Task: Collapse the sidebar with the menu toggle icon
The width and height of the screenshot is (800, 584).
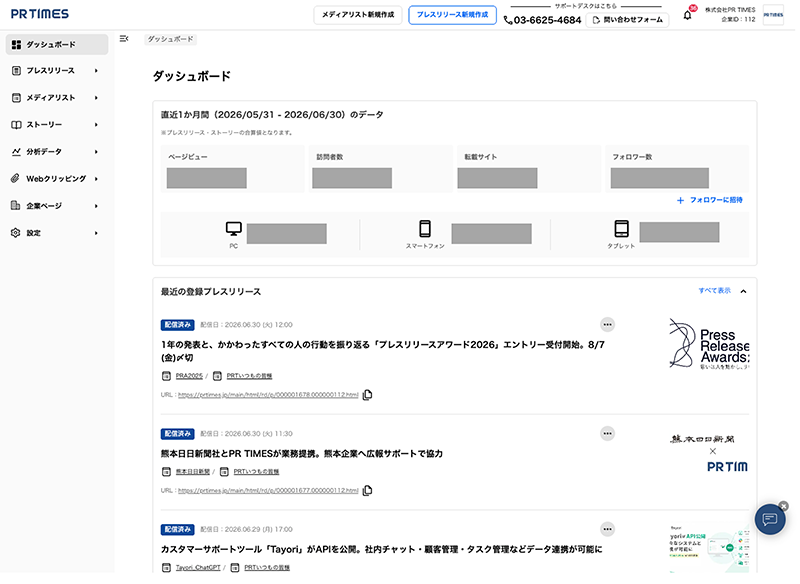Action: pos(123,39)
